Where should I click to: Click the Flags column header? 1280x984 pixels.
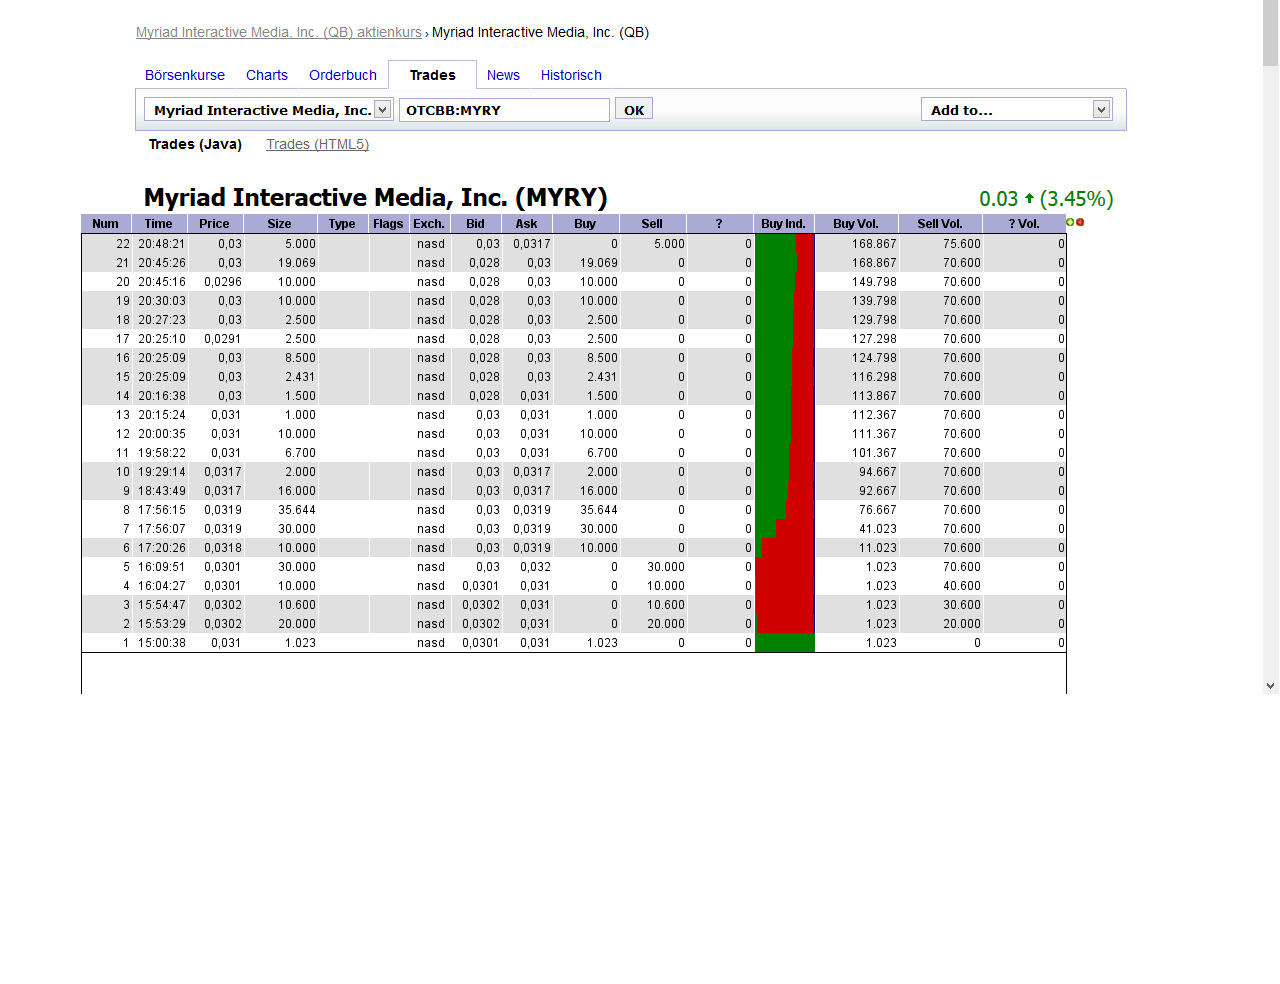pyautogui.click(x=389, y=224)
